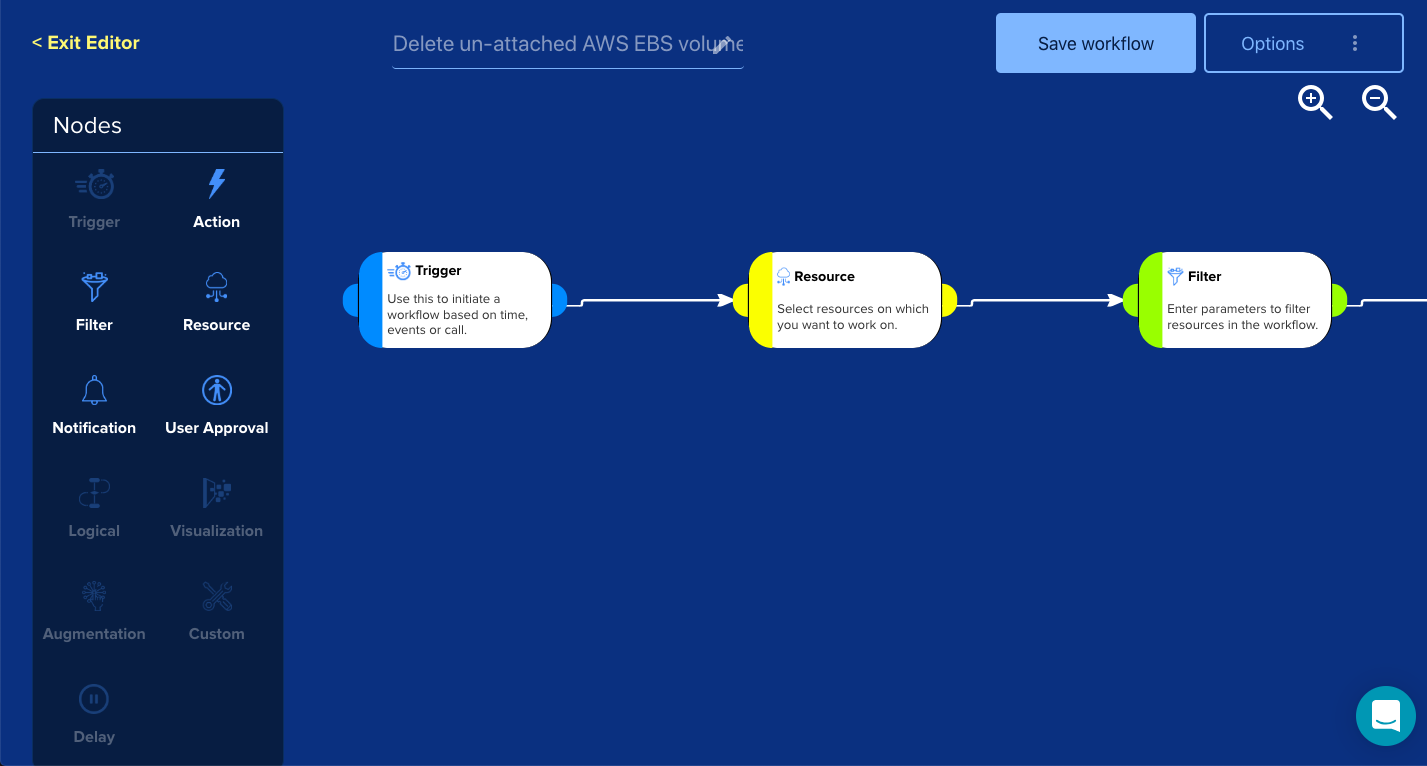Click the Resource label in Nodes panel
The height and width of the screenshot is (766, 1427).
click(x=216, y=325)
